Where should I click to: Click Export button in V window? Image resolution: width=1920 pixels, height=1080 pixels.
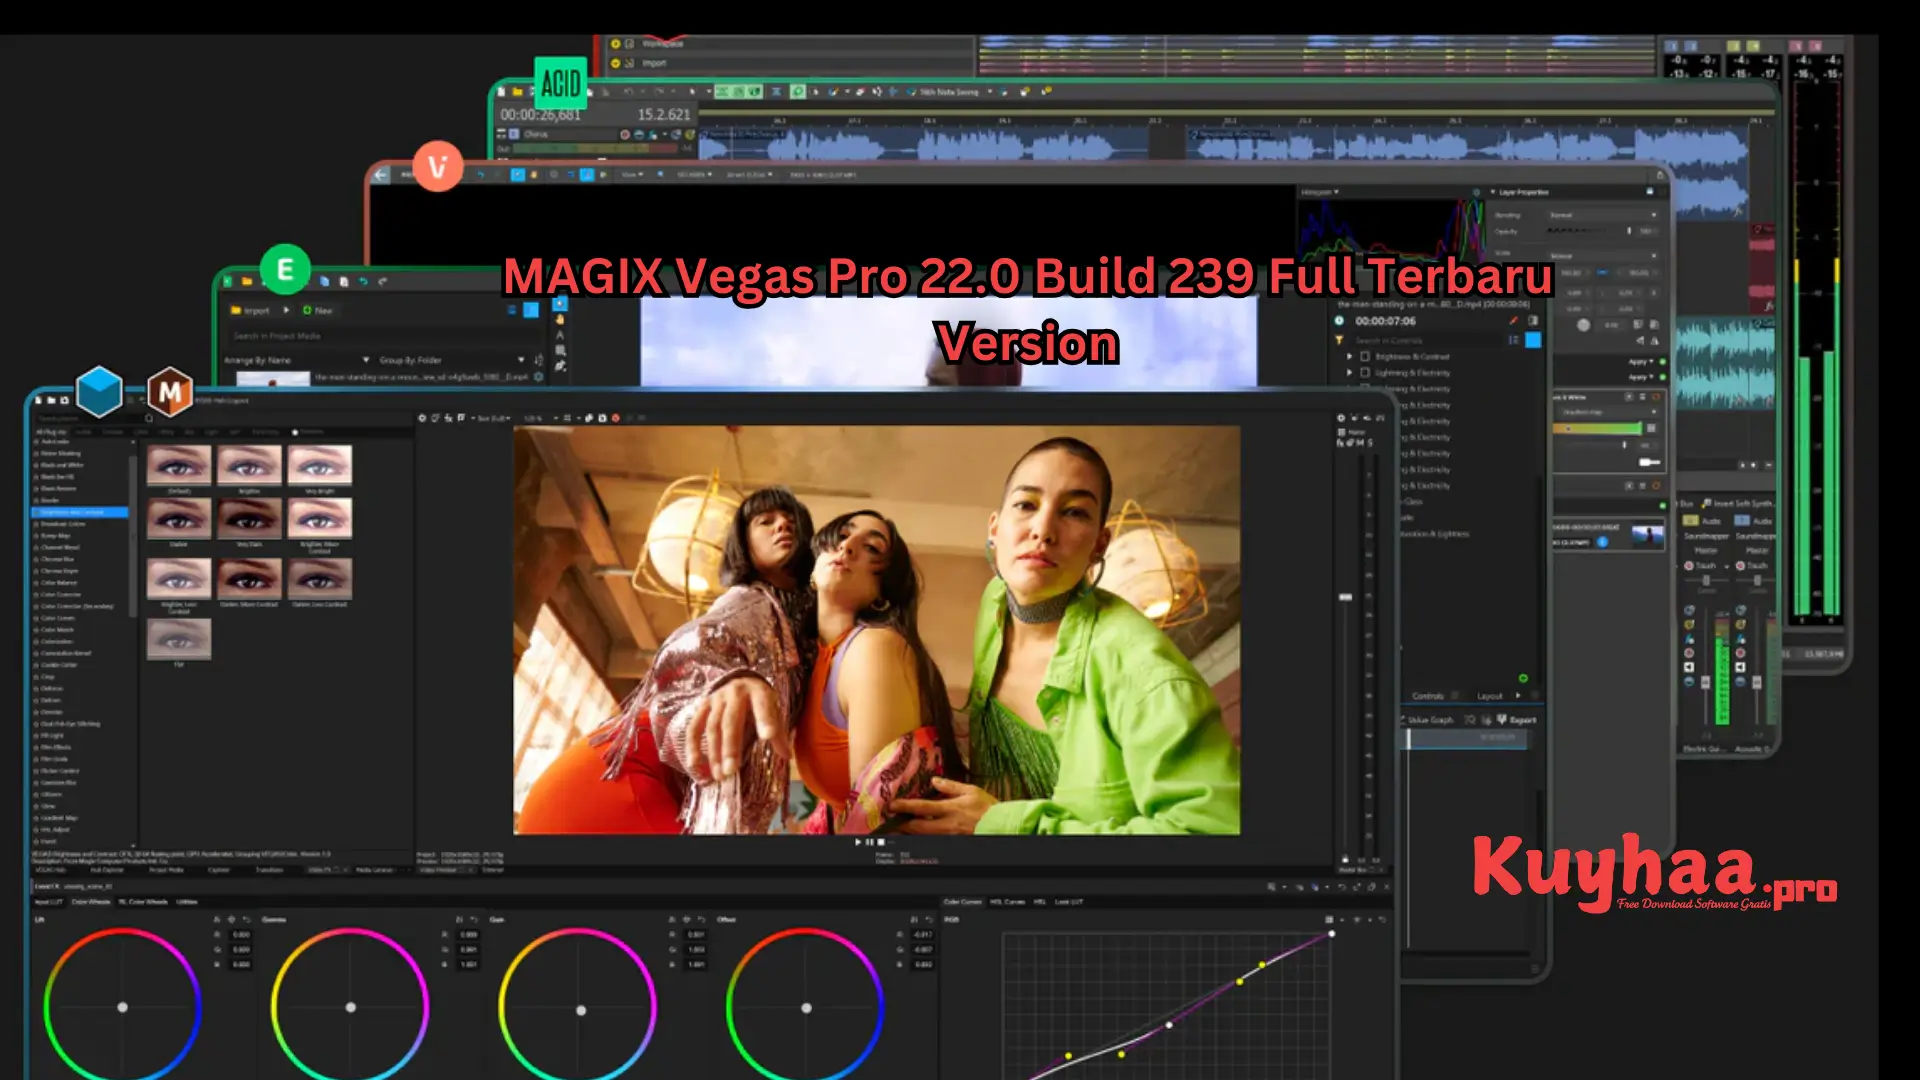click(1516, 720)
